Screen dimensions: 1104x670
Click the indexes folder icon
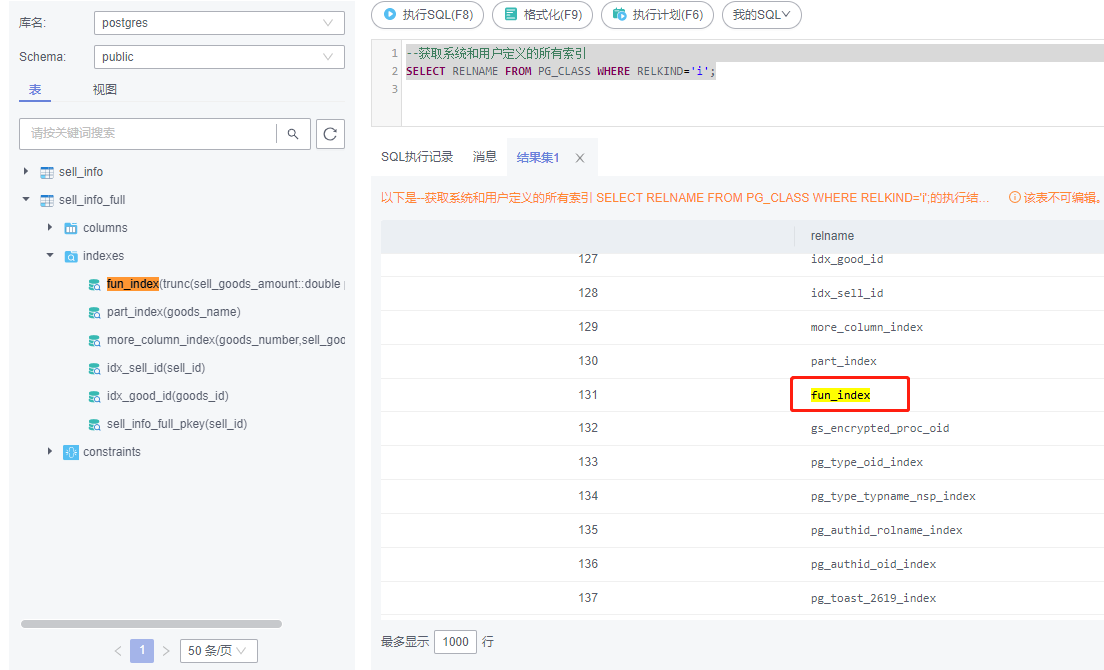tap(71, 256)
